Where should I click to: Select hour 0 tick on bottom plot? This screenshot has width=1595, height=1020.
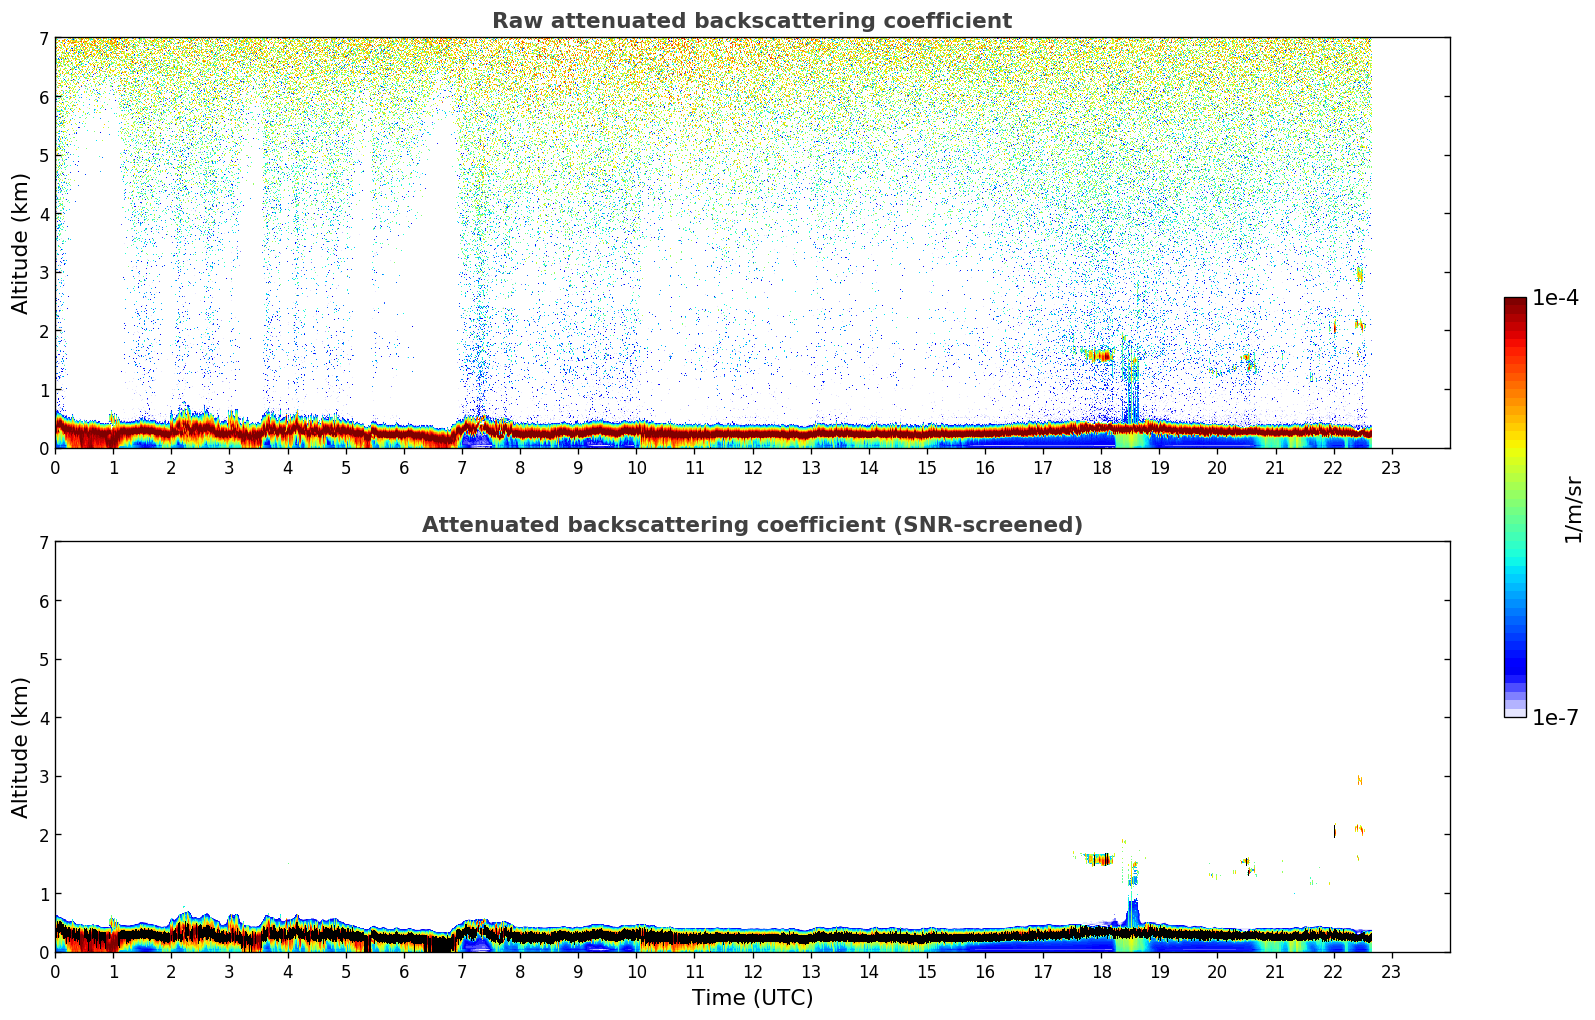coord(55,971)
